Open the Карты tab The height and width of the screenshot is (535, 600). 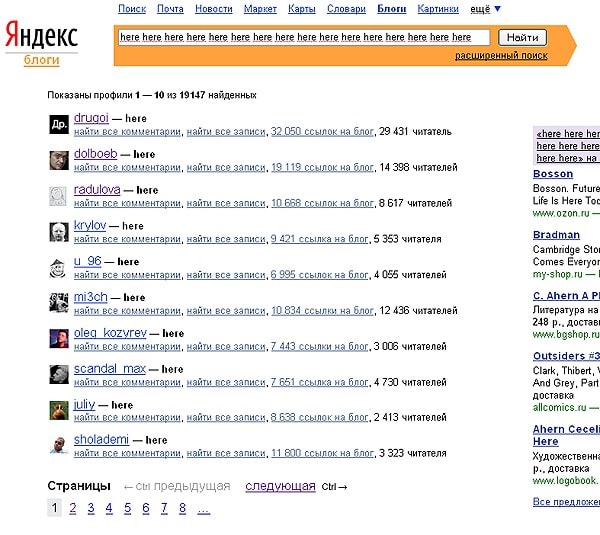click(x=302, y=9)
